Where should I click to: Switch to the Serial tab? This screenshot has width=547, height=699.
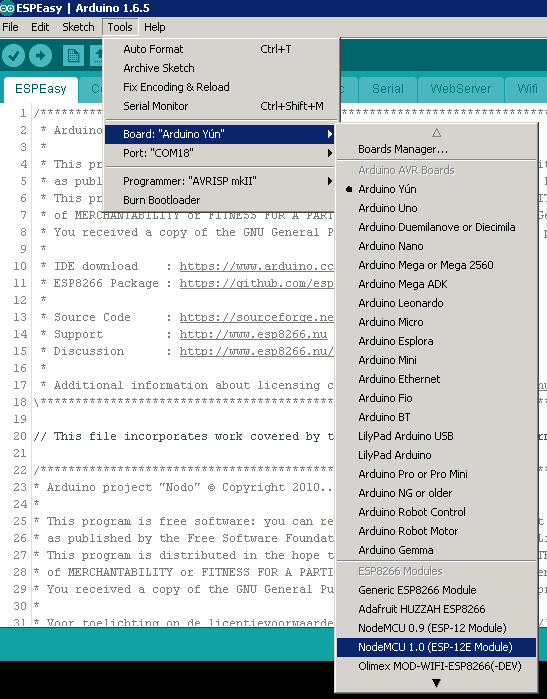(388, 89)
